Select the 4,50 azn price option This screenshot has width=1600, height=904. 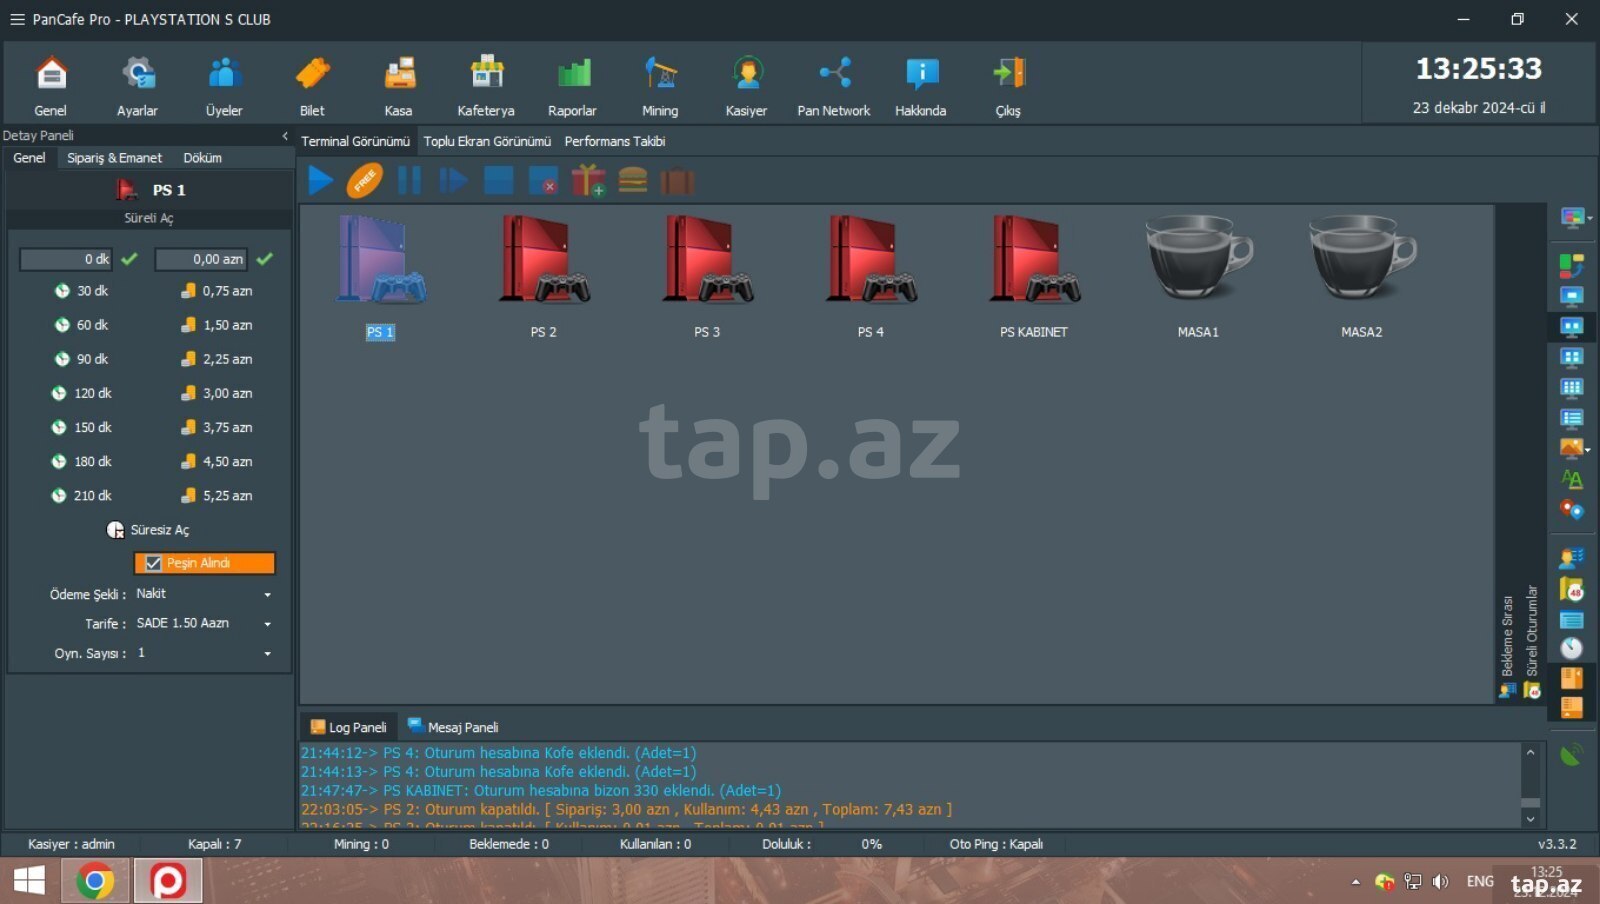[217, 461]
